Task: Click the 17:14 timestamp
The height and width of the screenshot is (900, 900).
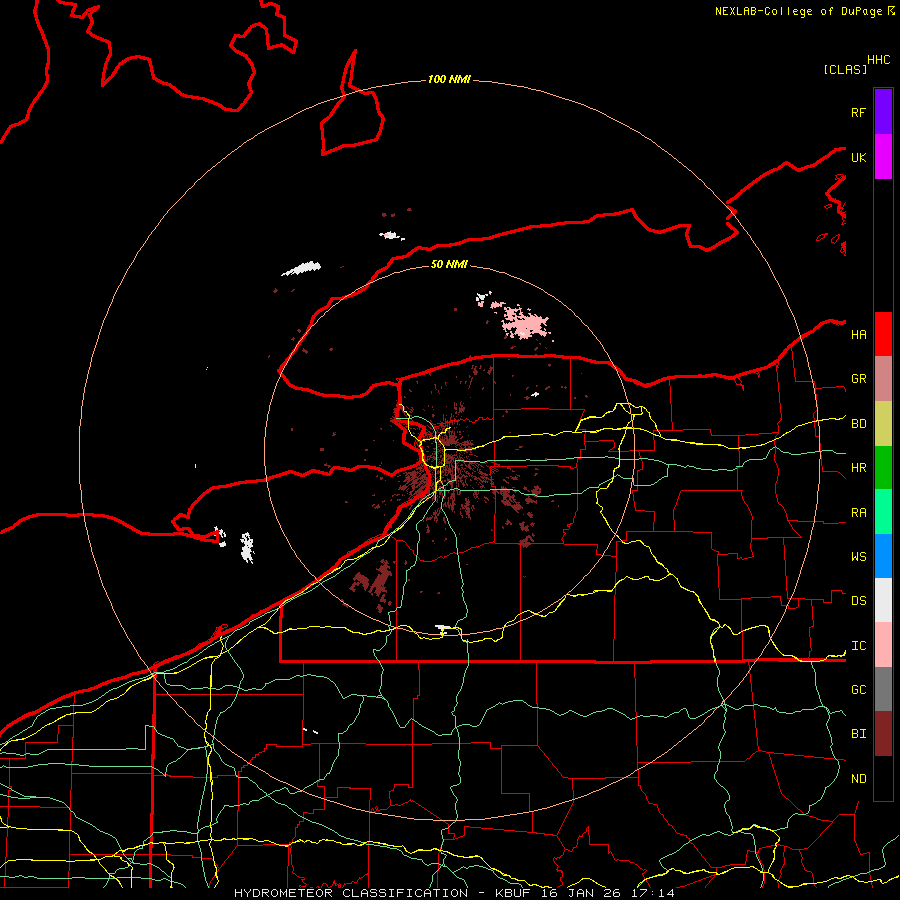Action: pos(651,893)
